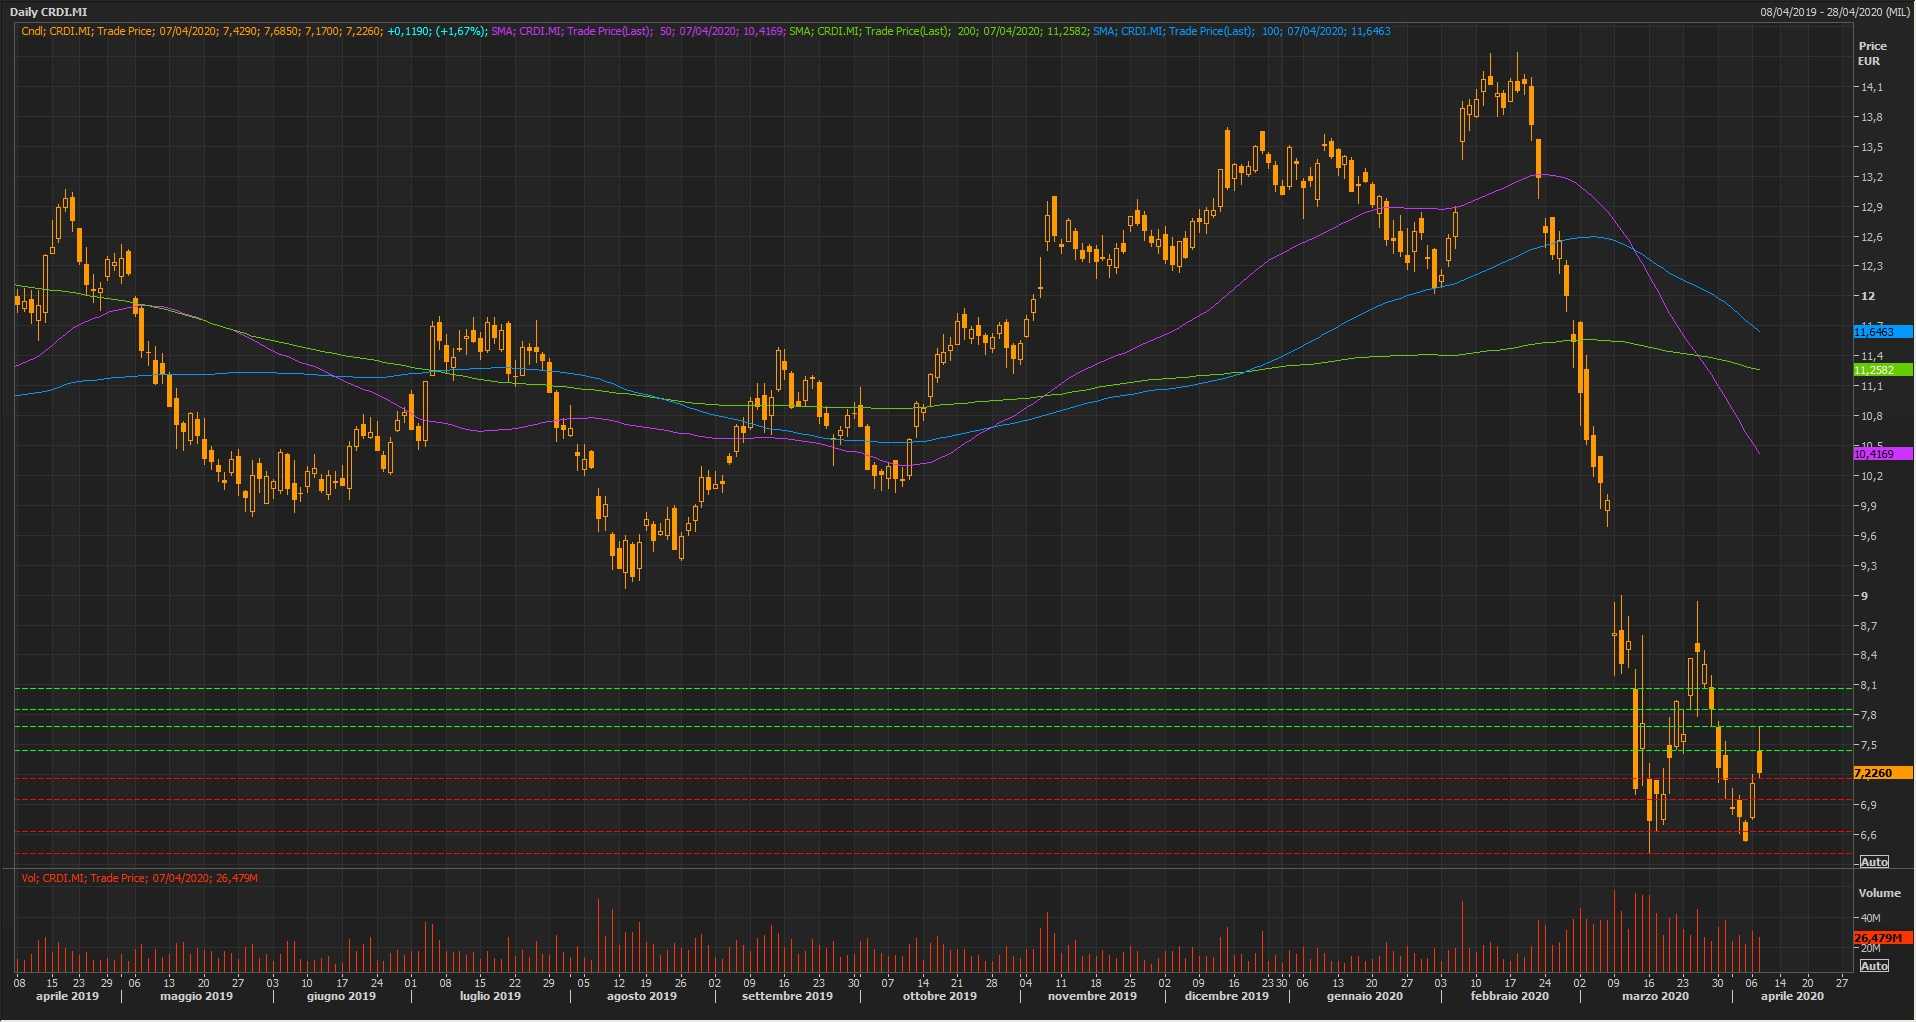Click agosto 2019 on the time axis

point(641,996)
